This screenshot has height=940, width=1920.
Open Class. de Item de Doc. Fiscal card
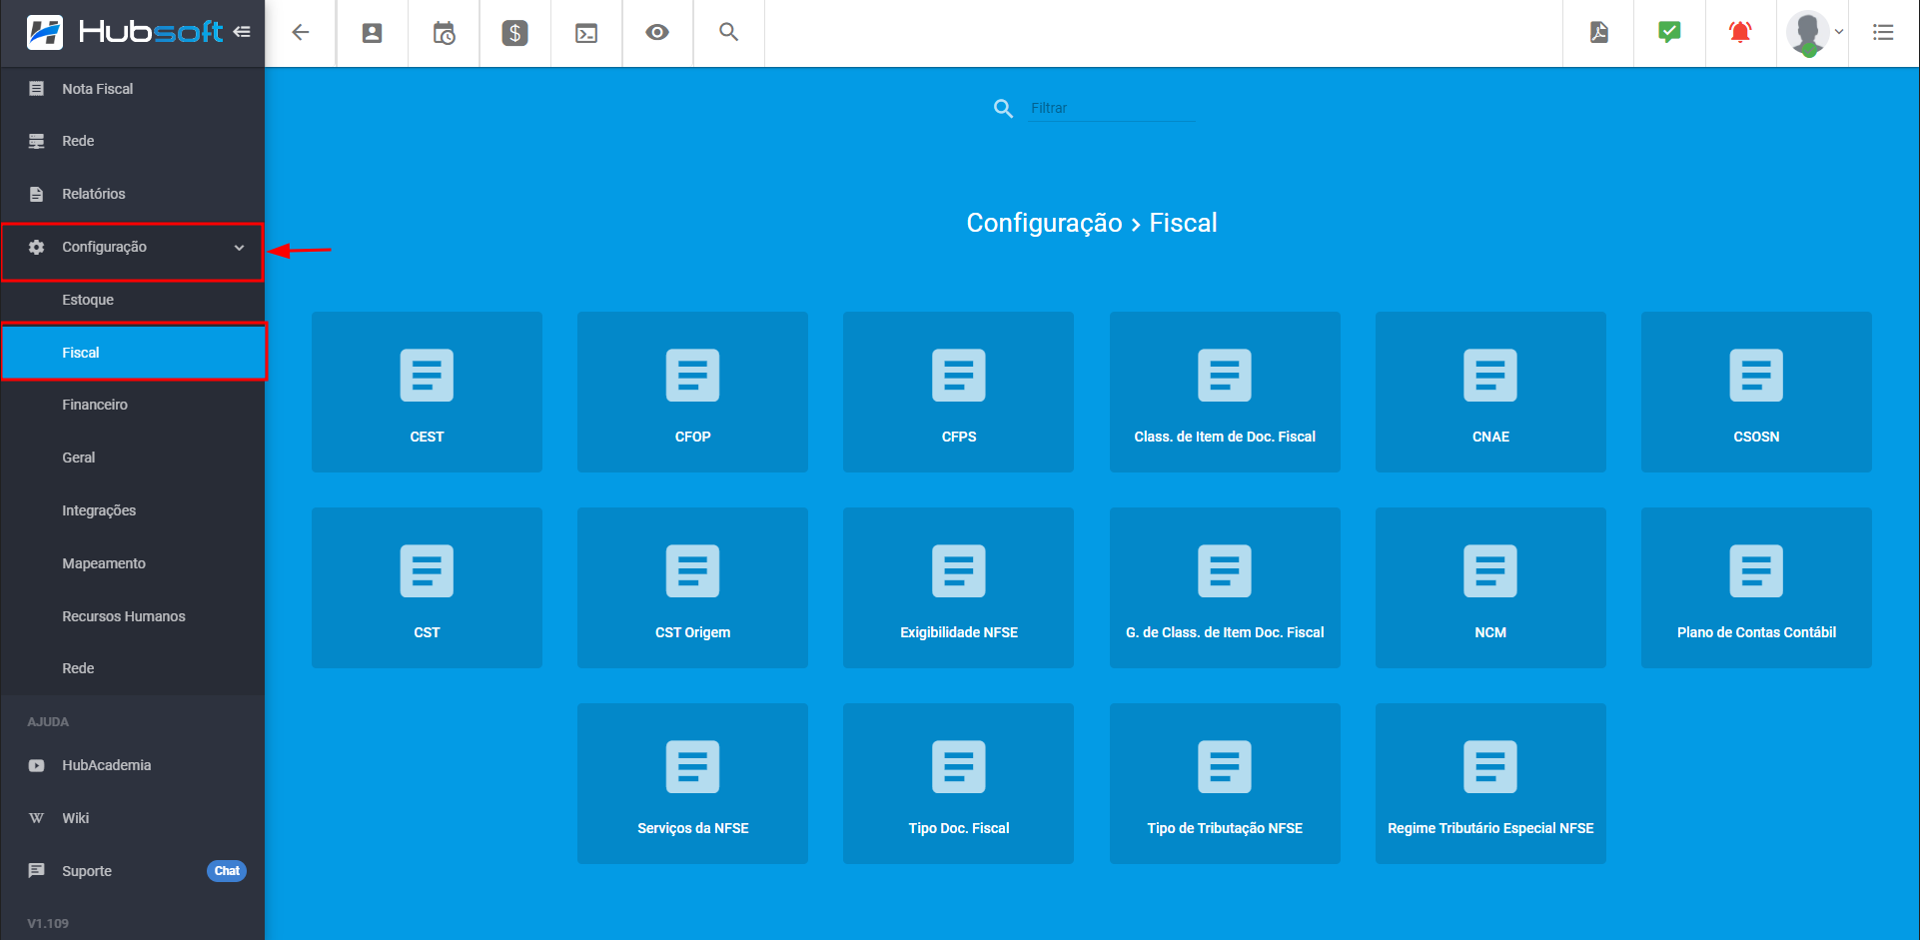pos(1225,392)
